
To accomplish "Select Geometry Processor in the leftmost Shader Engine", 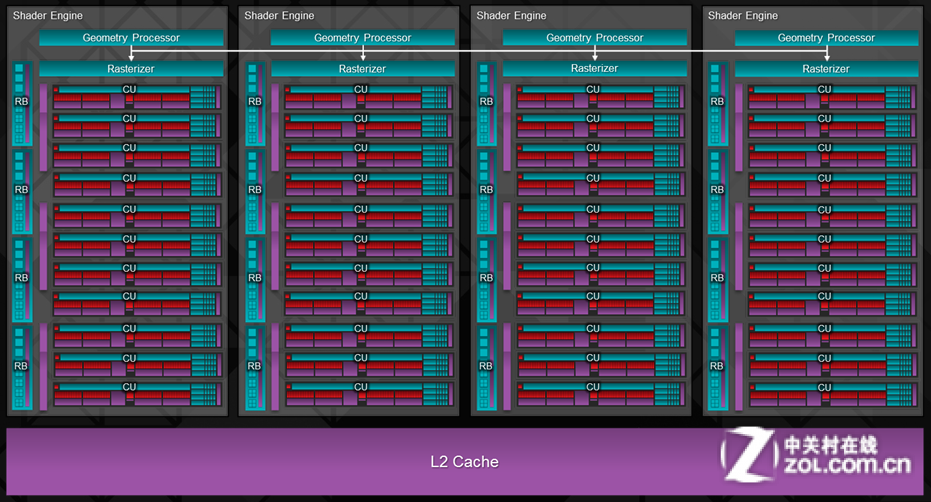I will (130, 38).
